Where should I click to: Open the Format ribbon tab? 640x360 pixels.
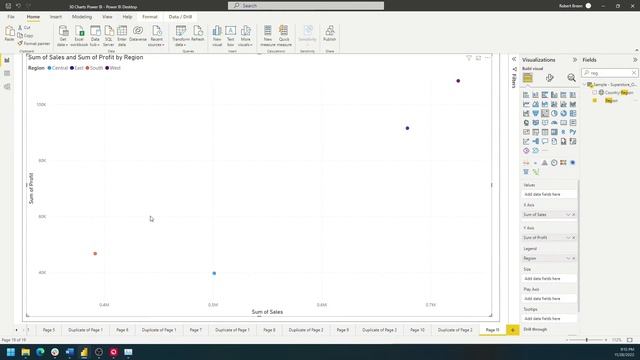pos(150,17)
